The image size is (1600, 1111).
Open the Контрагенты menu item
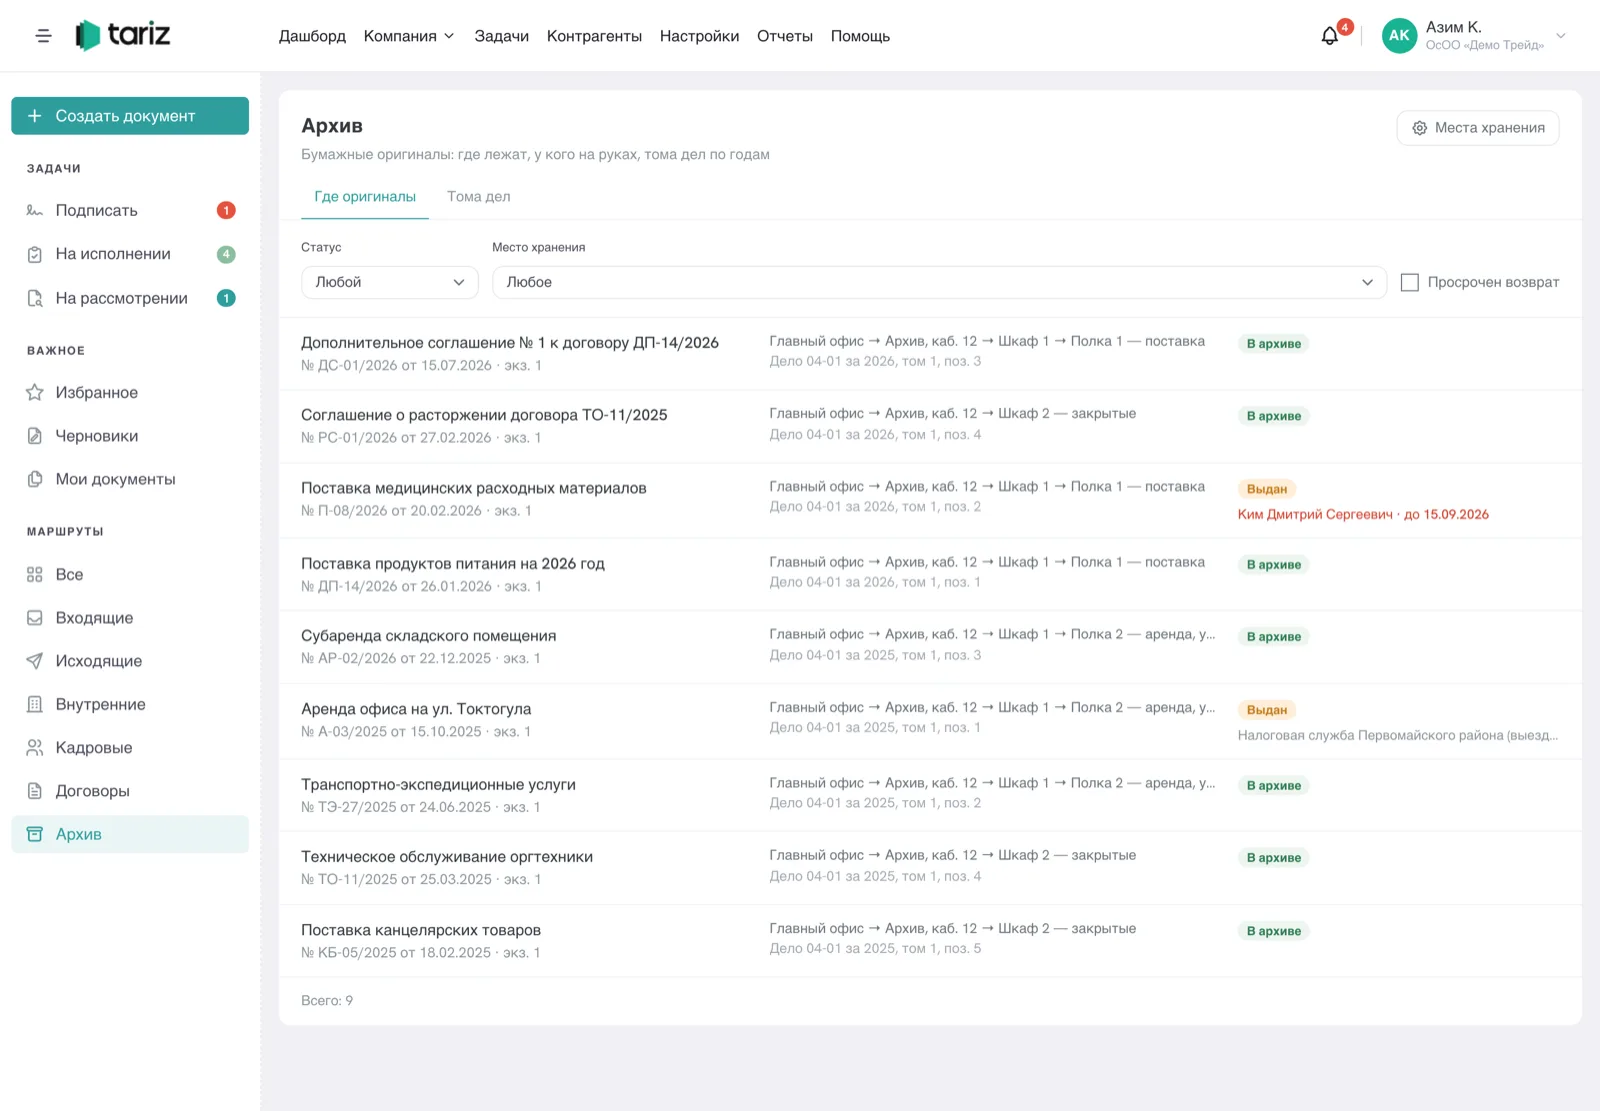[594, 36]
